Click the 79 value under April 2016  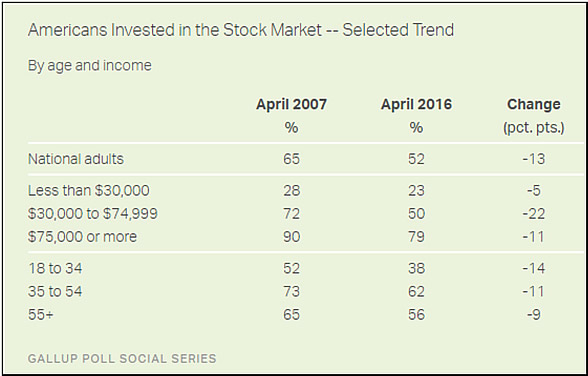click(416, 237)
